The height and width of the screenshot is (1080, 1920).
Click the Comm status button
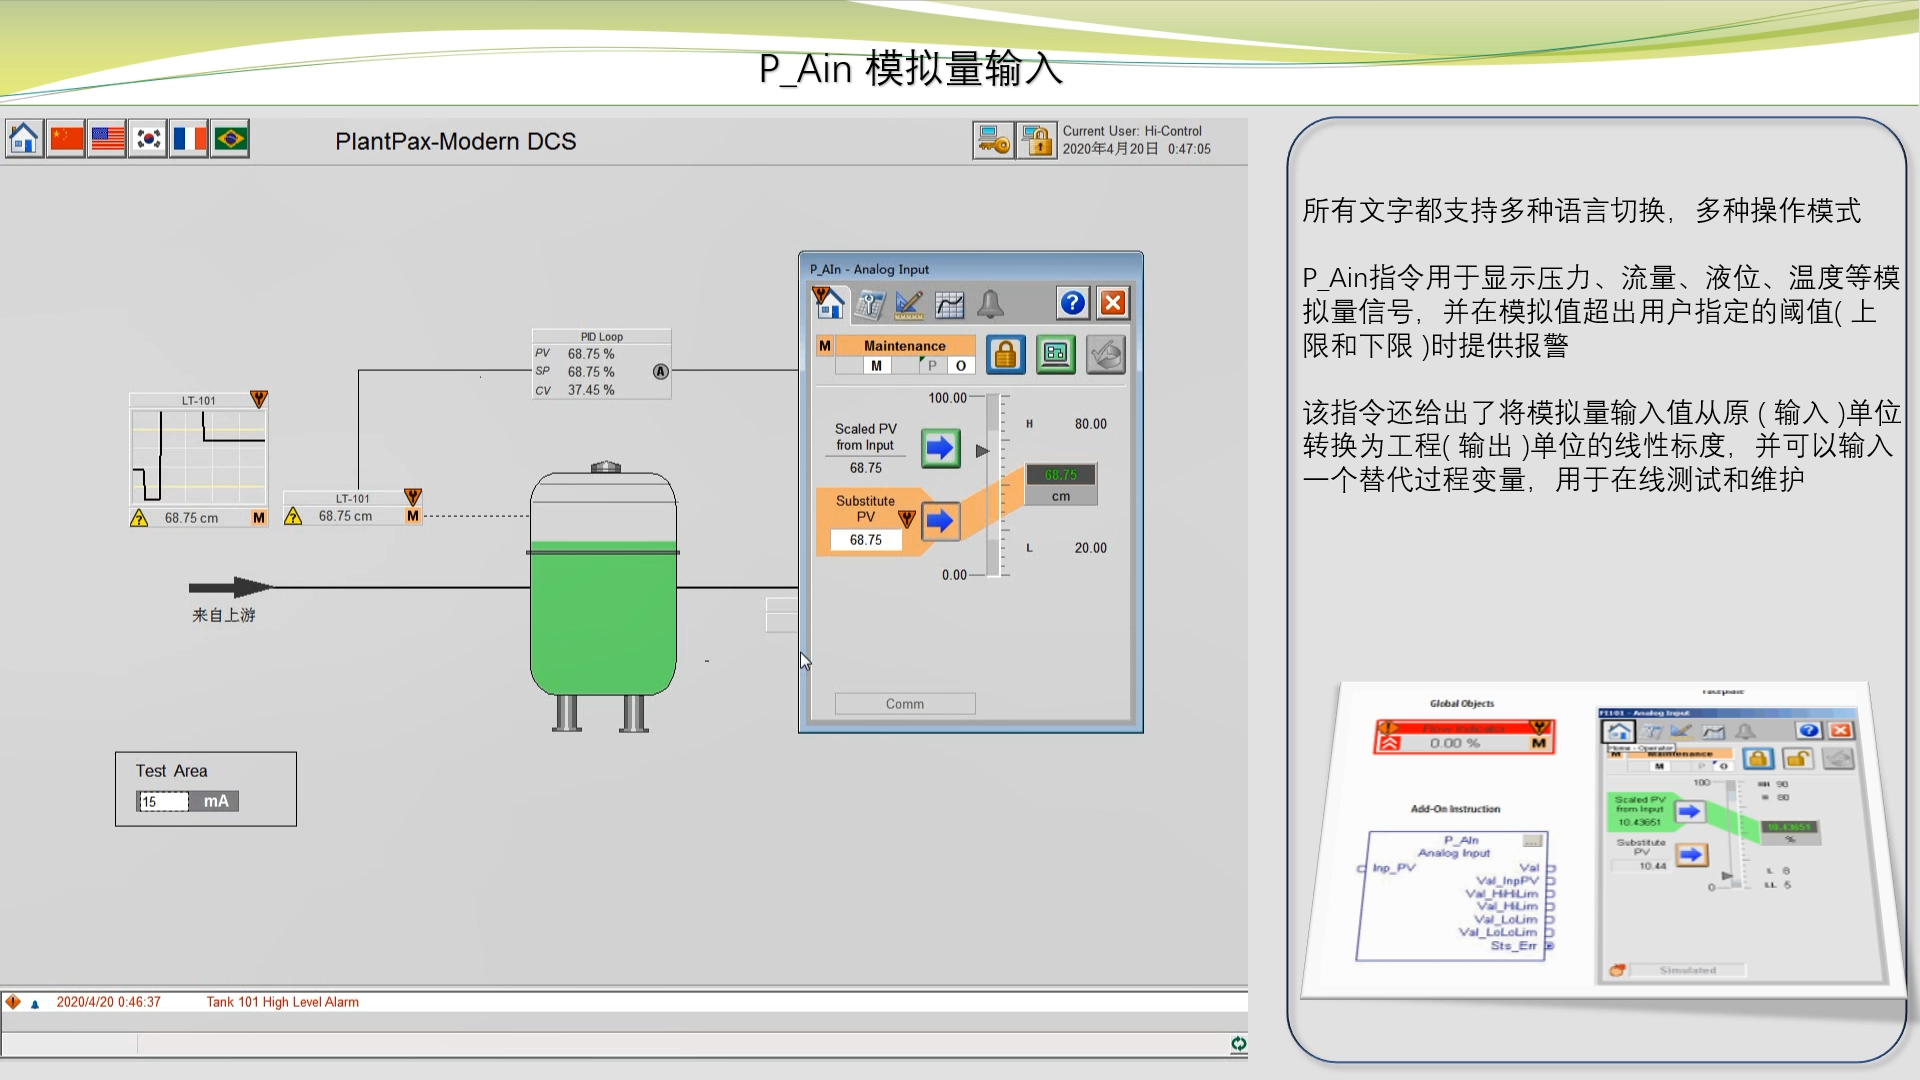click(x=905, y=704)
